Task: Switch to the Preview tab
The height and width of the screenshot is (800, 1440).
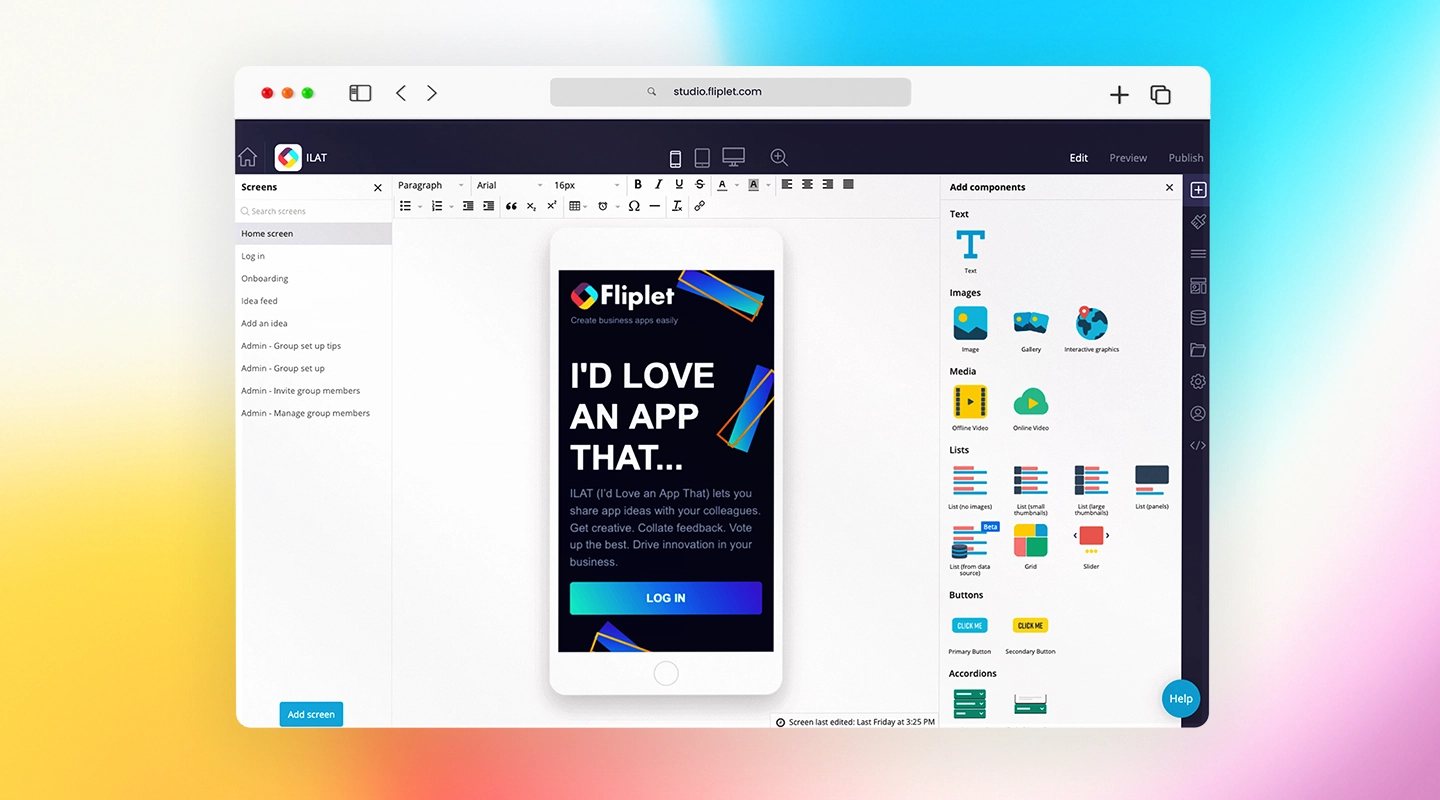Action: coord(1128,157)
